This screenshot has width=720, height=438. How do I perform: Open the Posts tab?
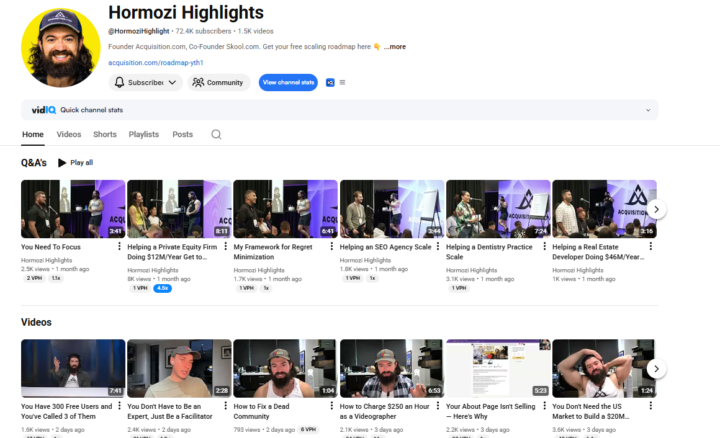click(182, 135)
